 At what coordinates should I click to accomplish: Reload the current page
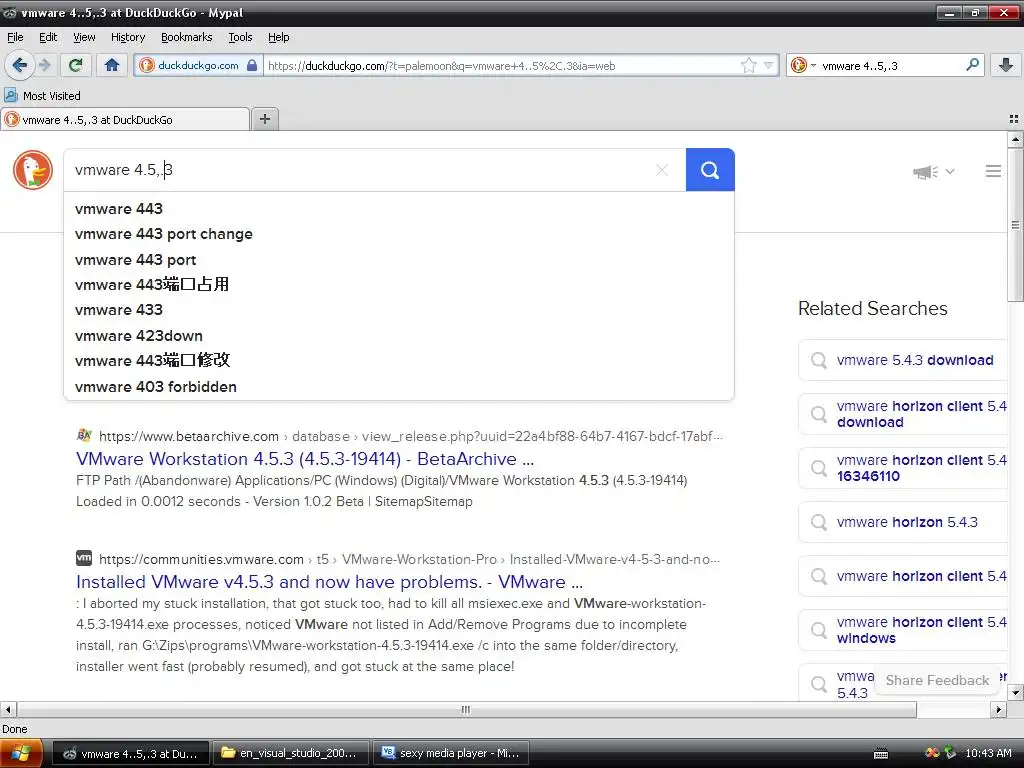click(75, 65)
